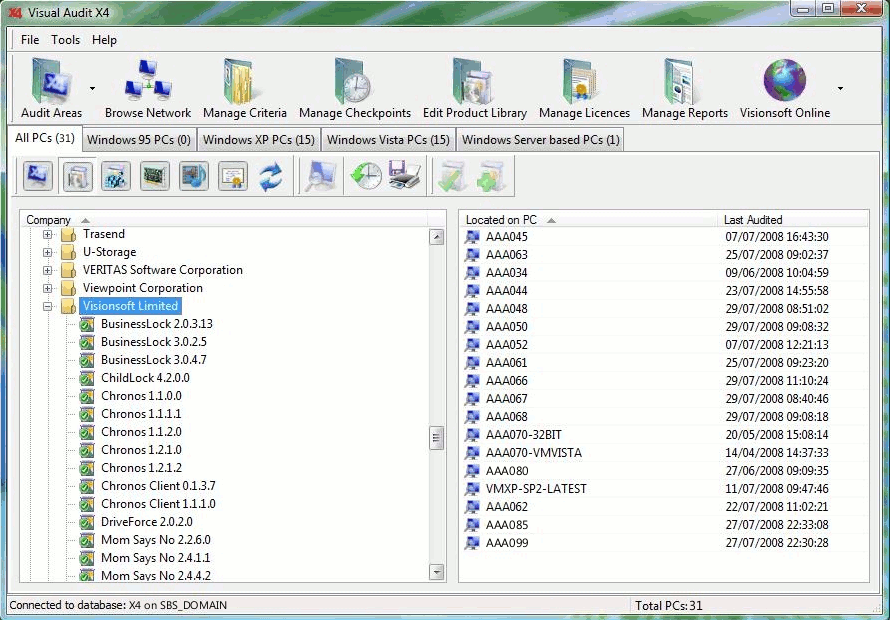Click the Connected to database status text

pos(118,605)
